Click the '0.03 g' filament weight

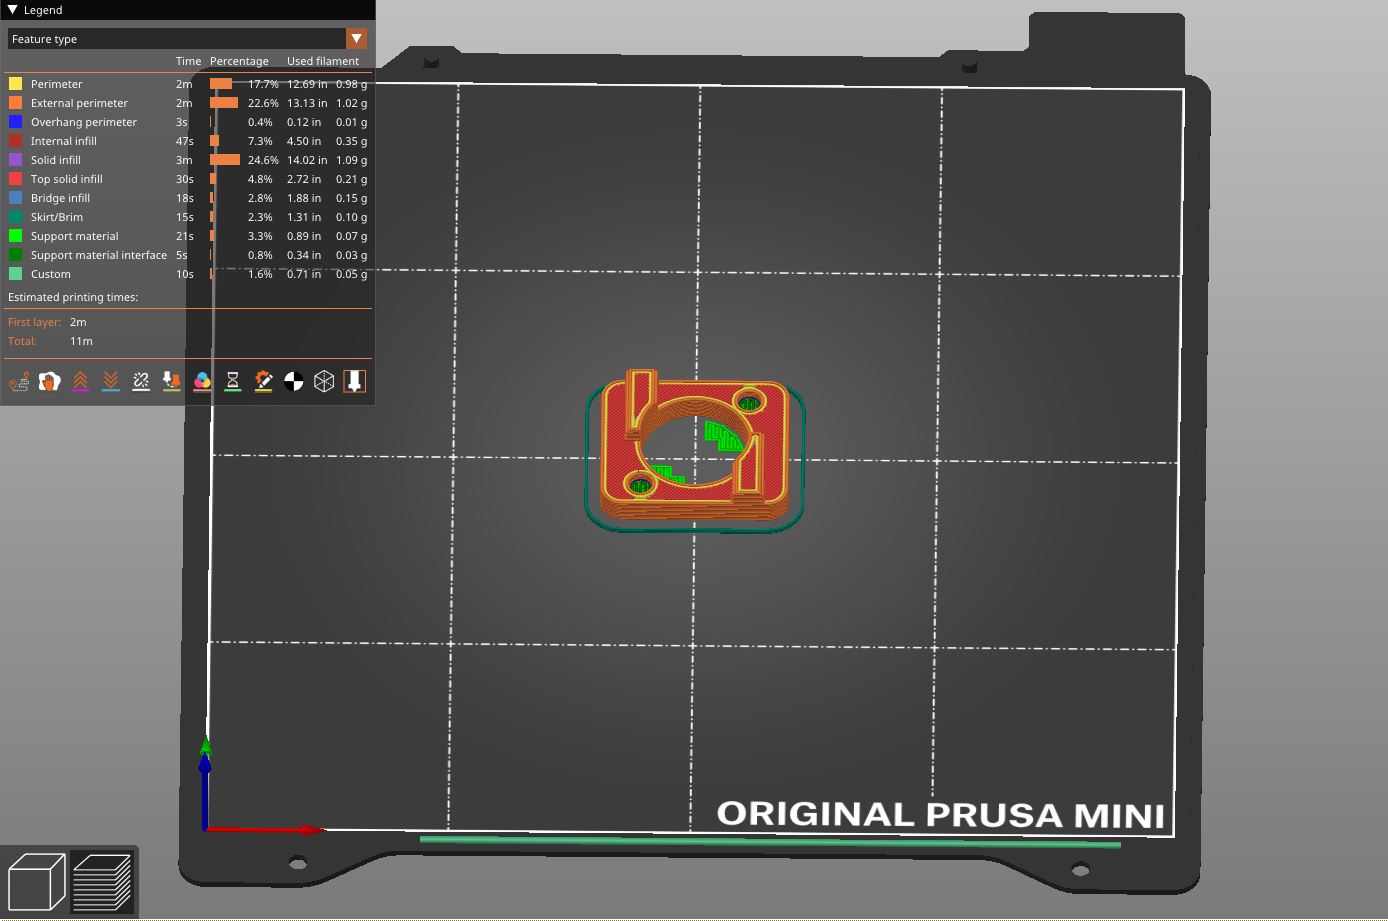(x=351, y=255)
